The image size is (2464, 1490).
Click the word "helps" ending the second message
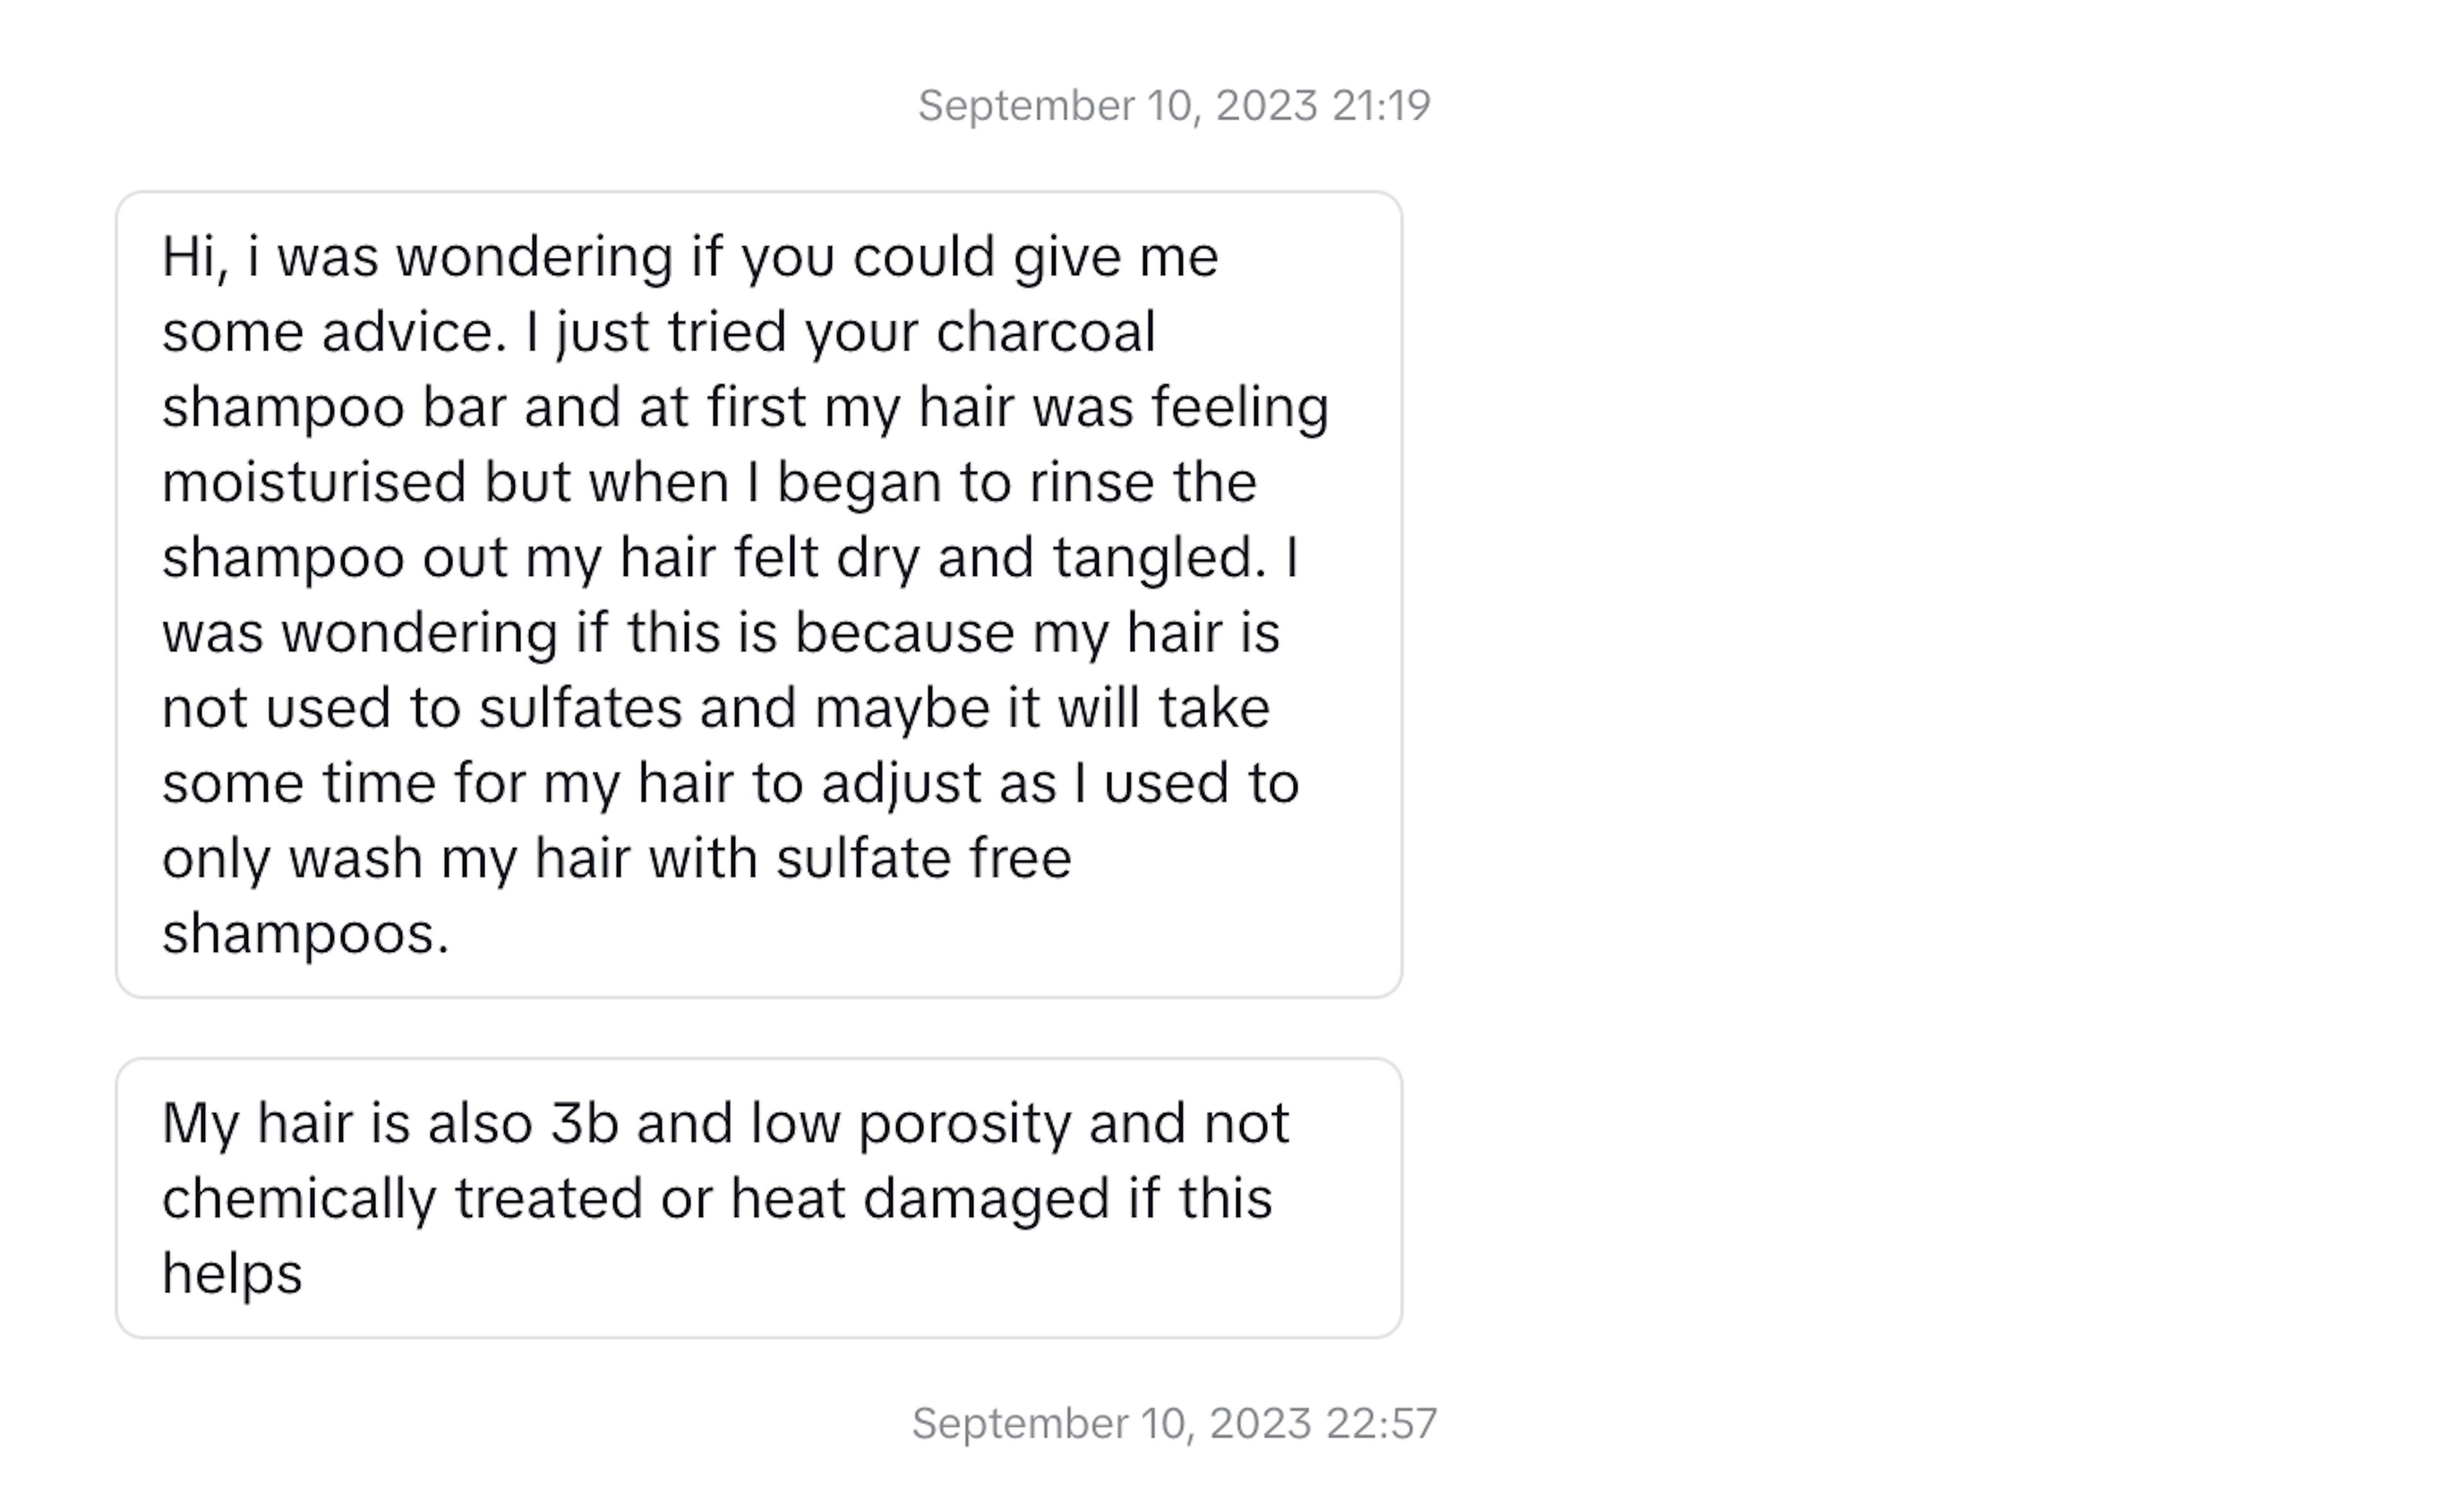pos(232,1274)
